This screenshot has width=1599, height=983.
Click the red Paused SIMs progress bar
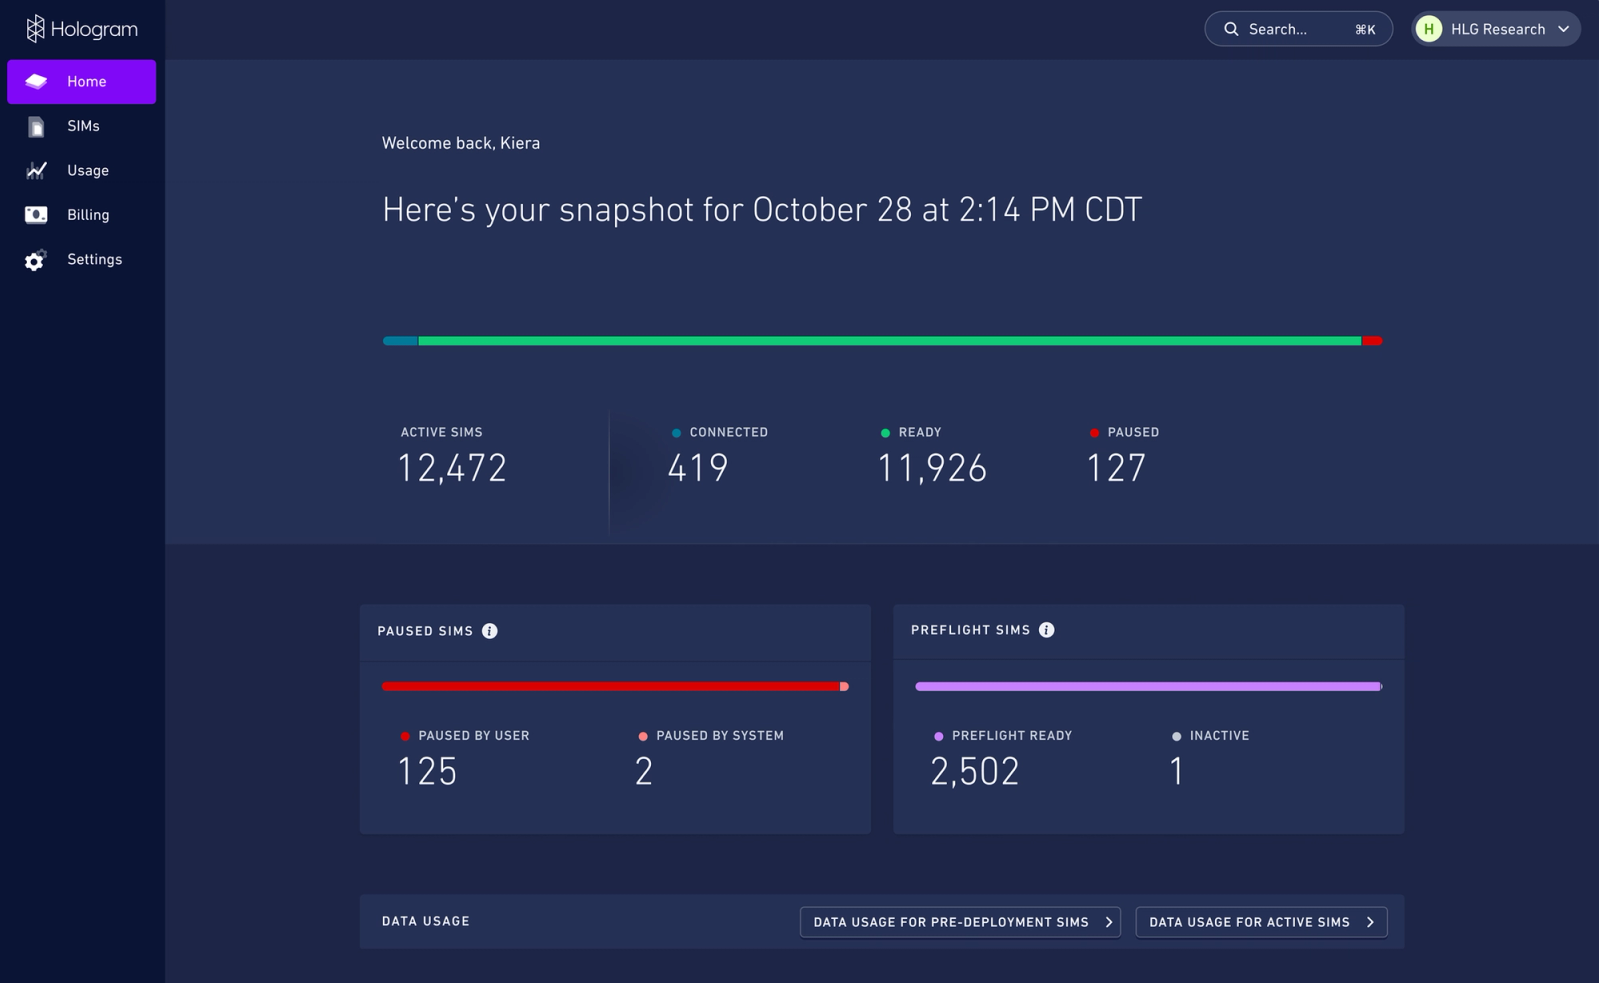tap(611, 686)
